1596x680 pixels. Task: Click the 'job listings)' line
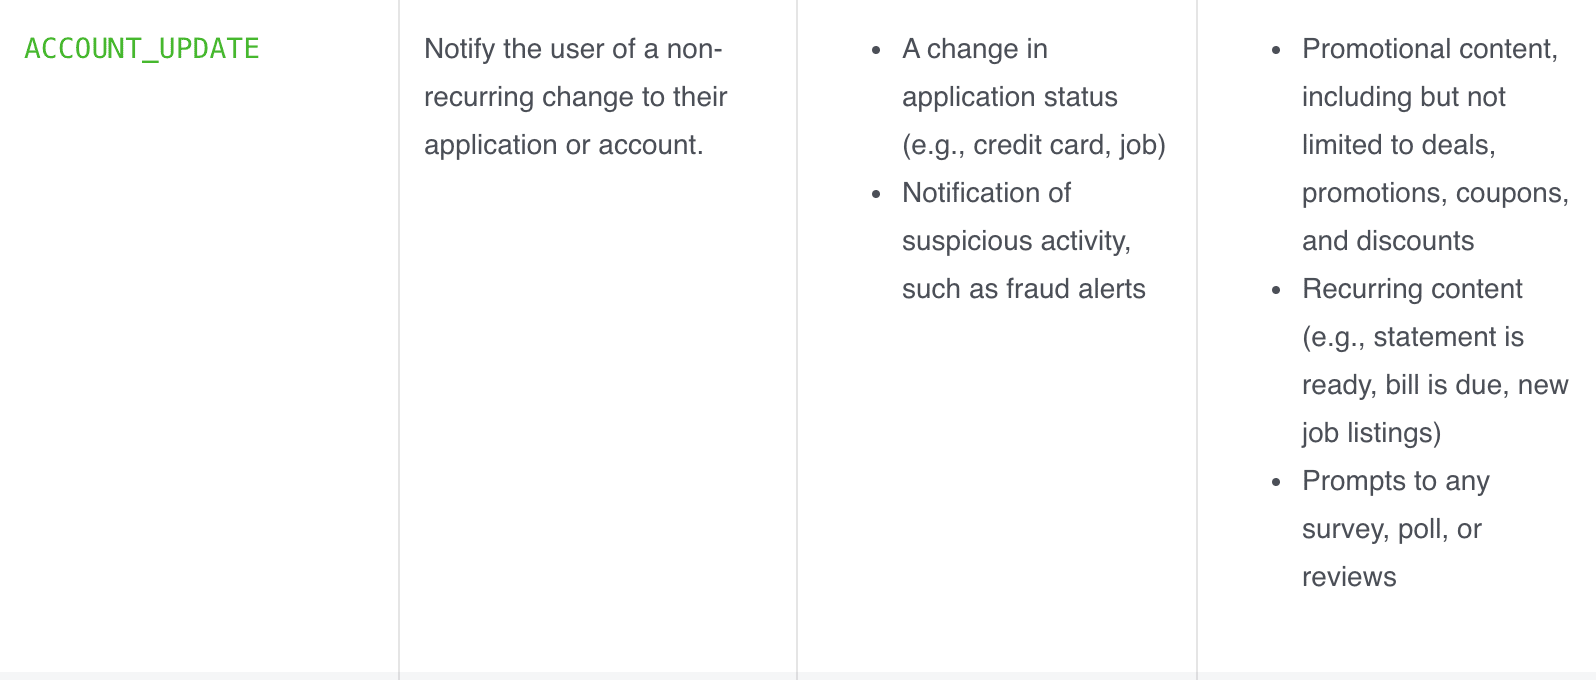[x=1372, y=433]
